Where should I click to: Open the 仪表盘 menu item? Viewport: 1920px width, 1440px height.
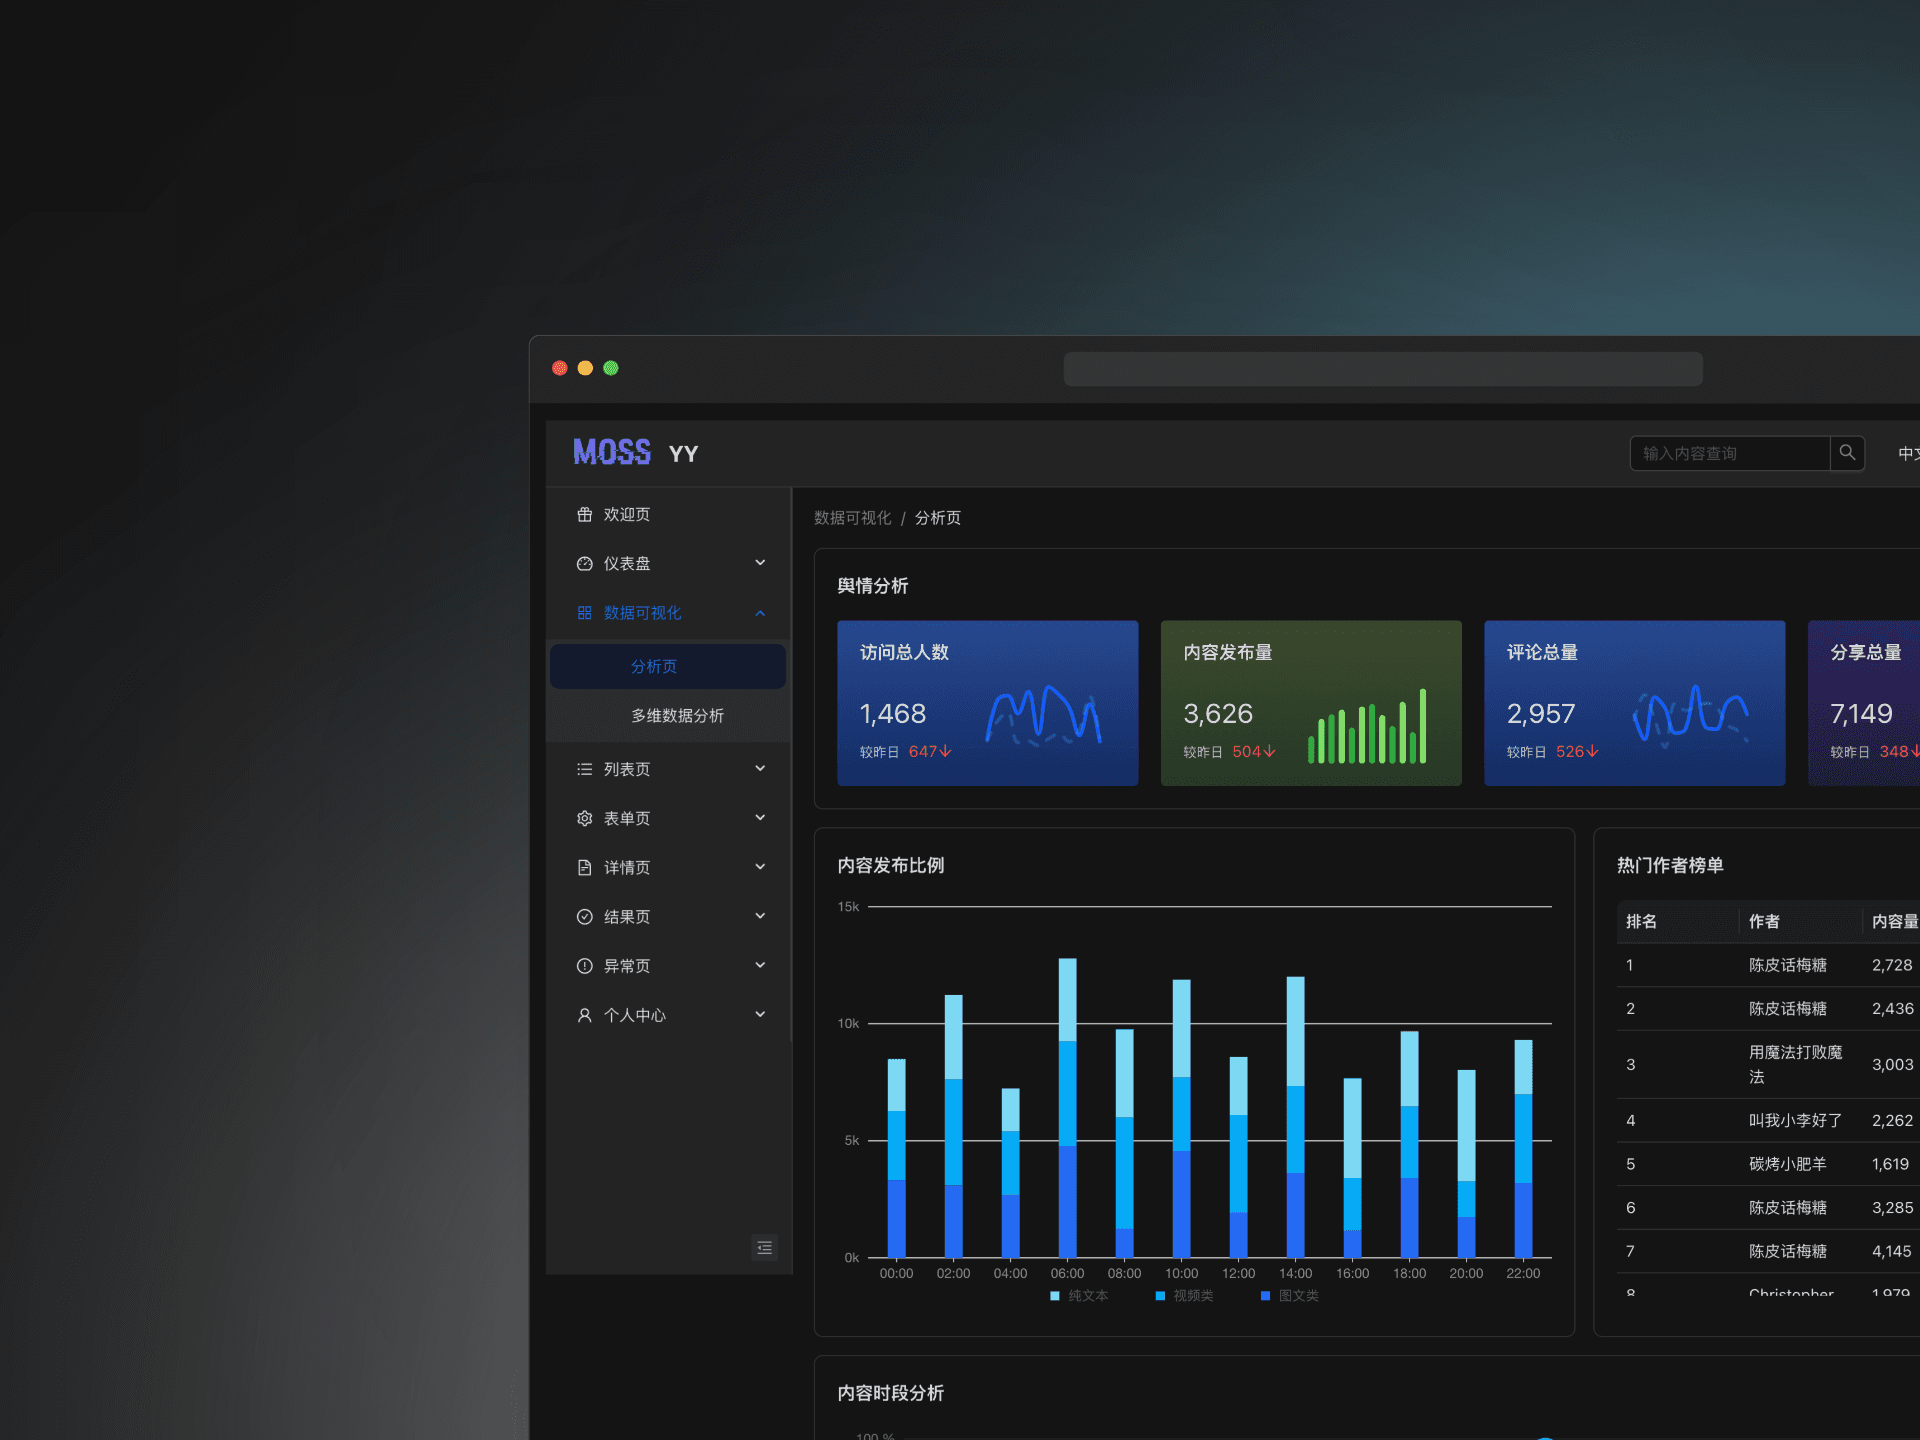pos(668,563)
